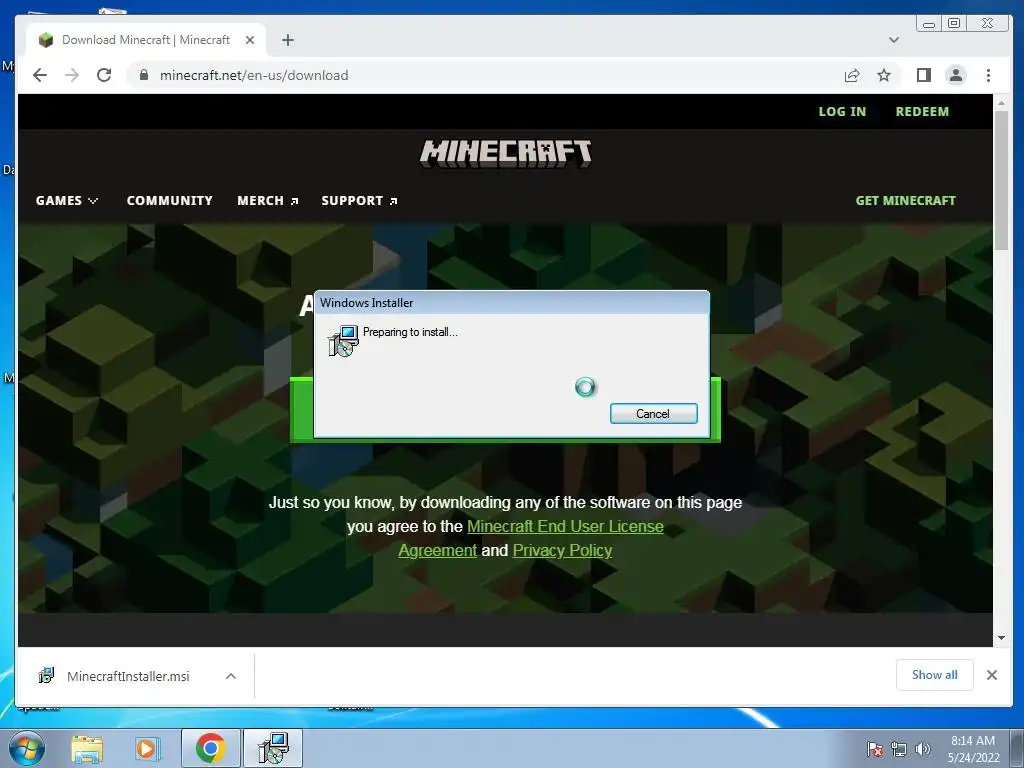This screenshot has width=1024, height=768.
Task: Expand MinecraftInstaller.msi download options chevron
Action: coord(231,676)
